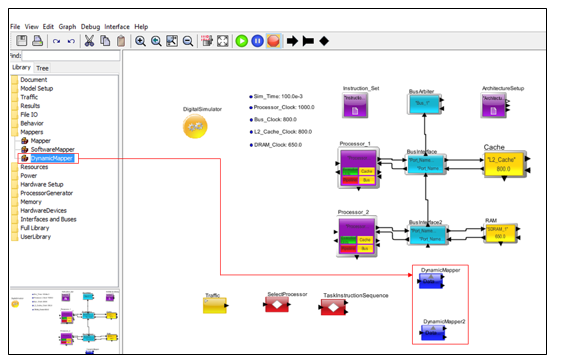Open the Interface menu
The width and height of the screenshot is (561, 364).
coord(117,26)
